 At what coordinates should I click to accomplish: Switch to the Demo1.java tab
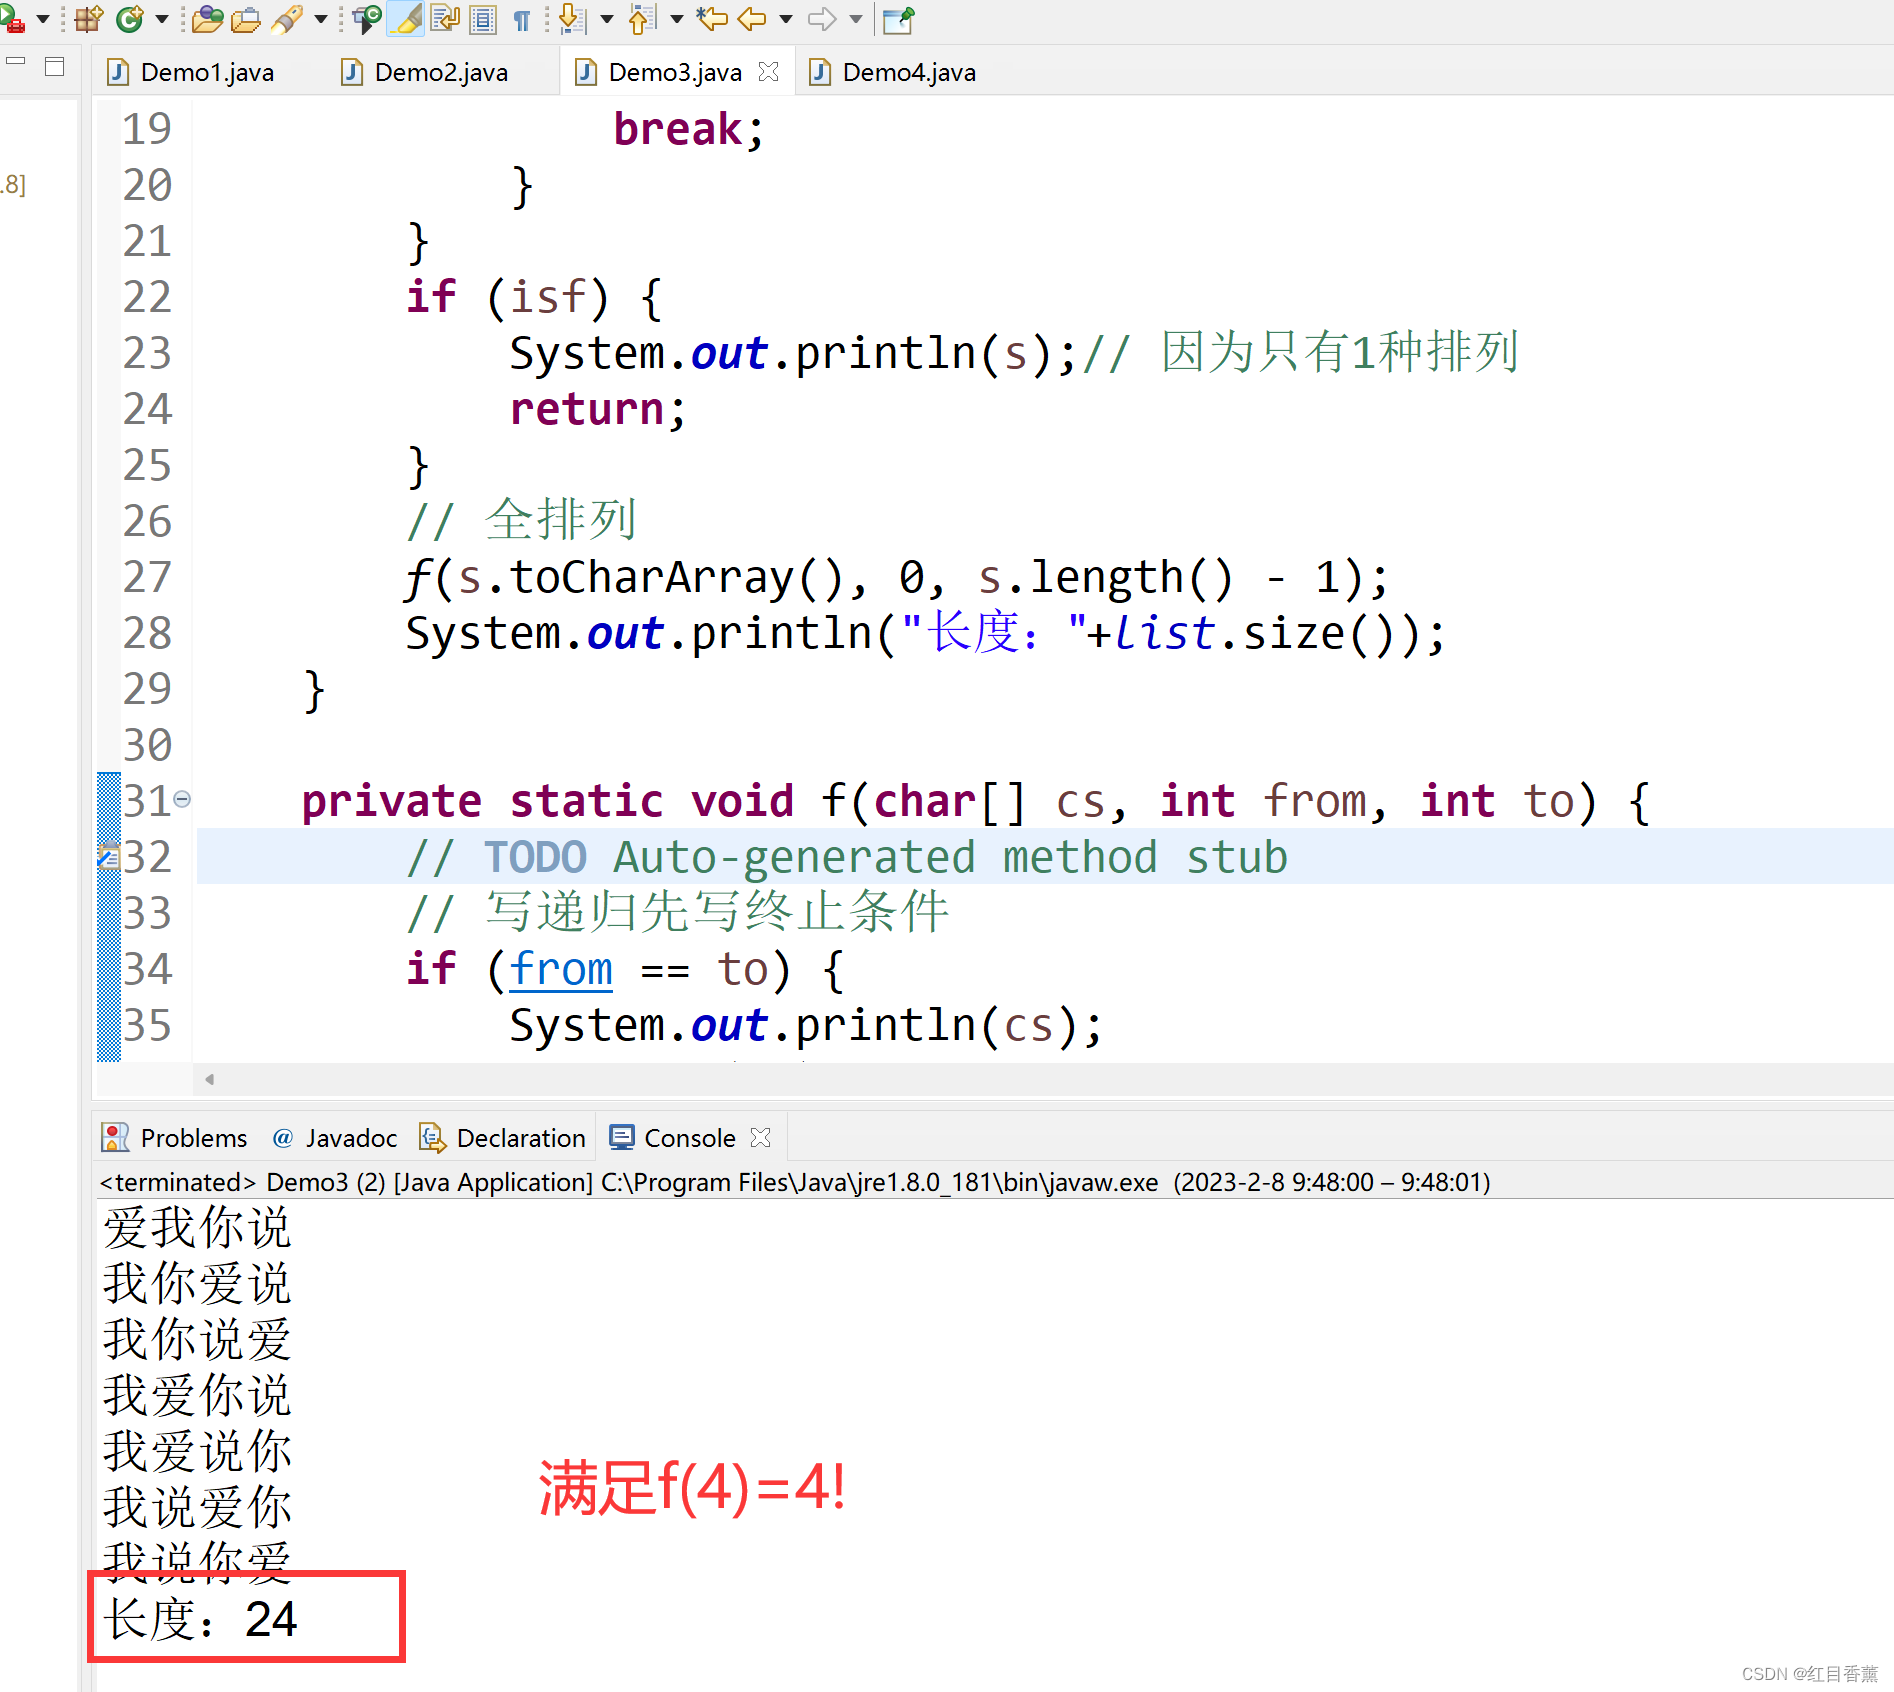[x=190, y=72]
